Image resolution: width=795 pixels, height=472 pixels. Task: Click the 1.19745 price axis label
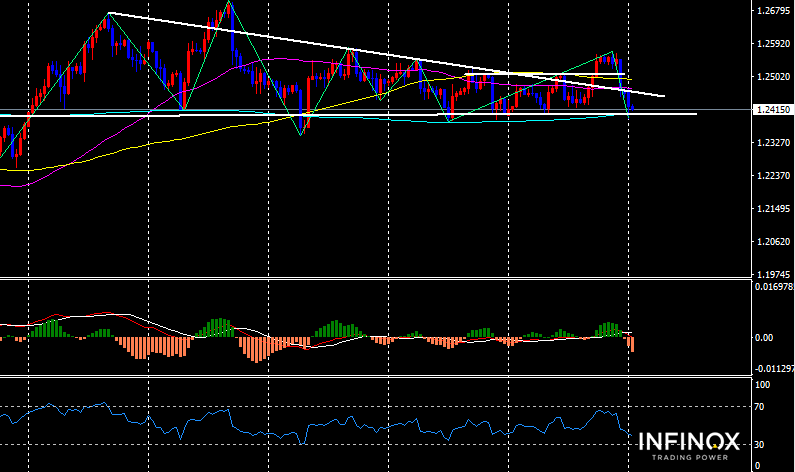pos(773,275)
